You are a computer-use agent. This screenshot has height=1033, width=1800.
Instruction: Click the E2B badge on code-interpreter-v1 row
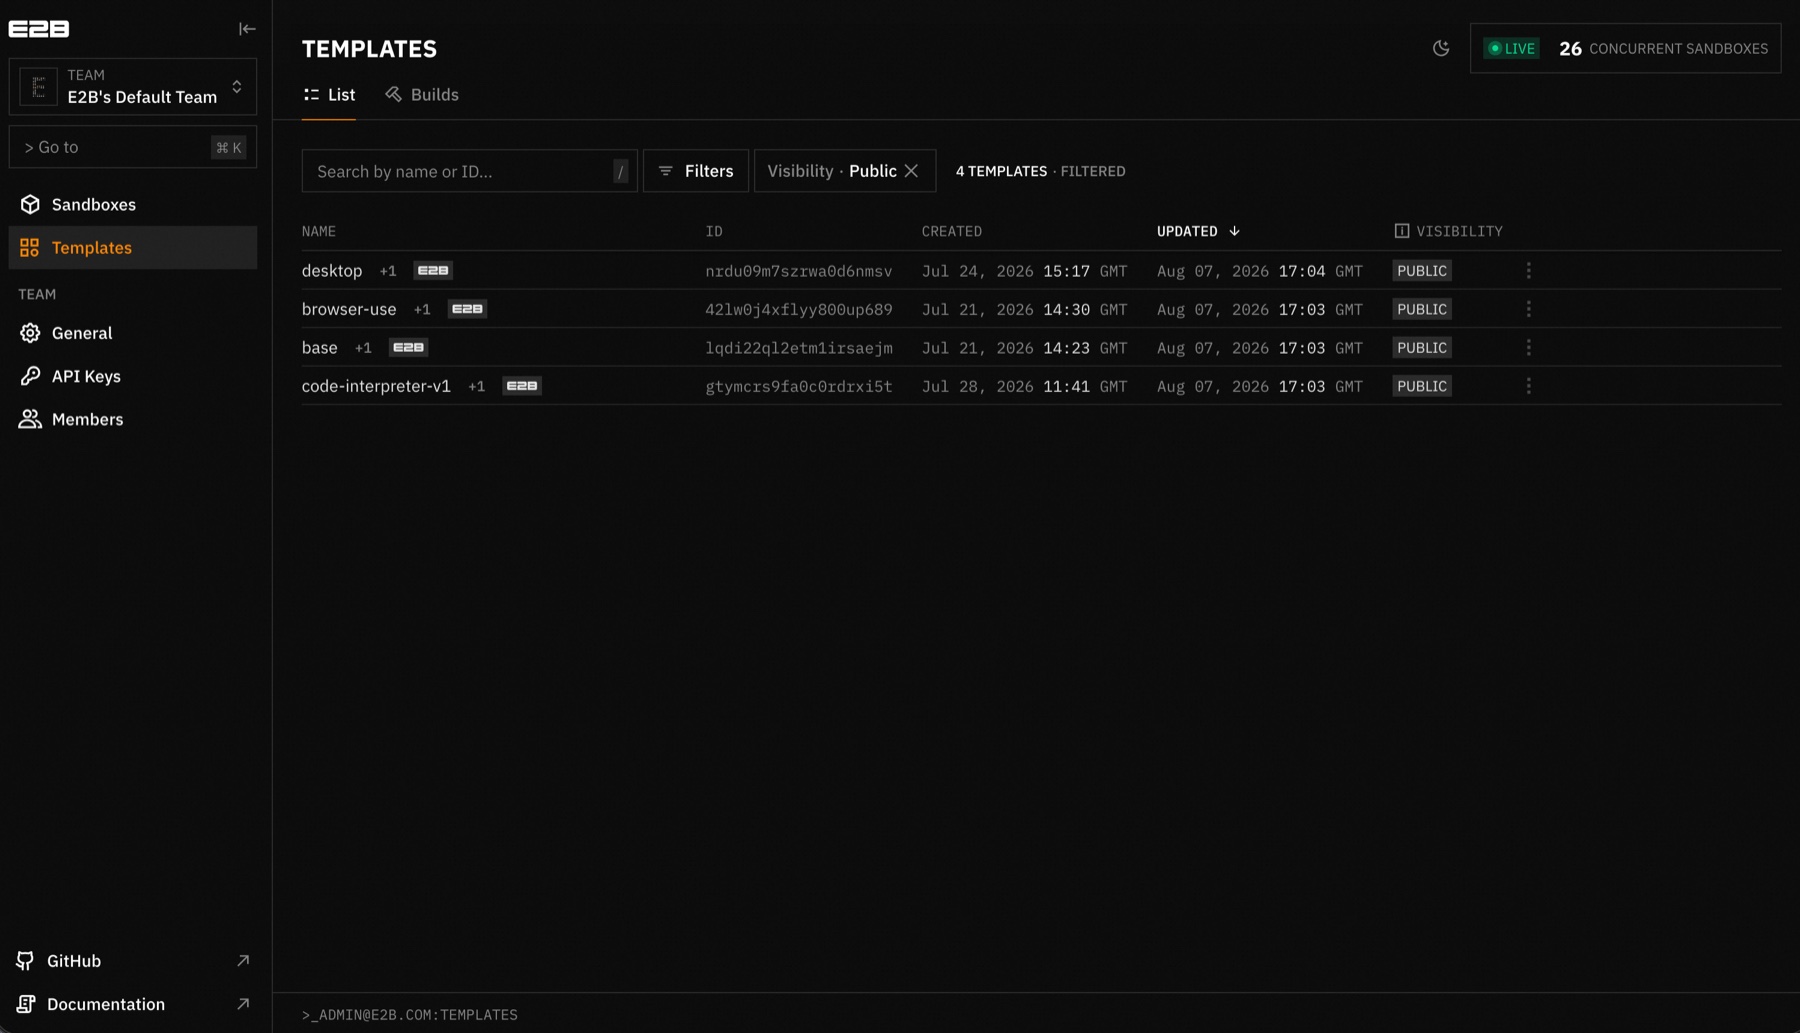522,386
